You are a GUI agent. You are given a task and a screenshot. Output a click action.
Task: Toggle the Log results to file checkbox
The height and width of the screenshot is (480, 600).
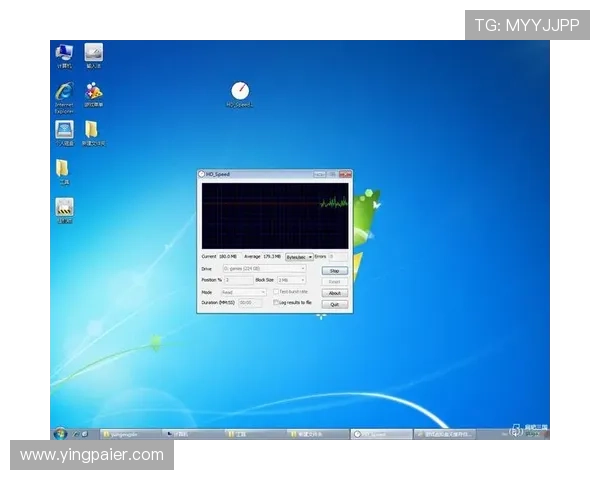pyautogui.click(x=276, y=302)
